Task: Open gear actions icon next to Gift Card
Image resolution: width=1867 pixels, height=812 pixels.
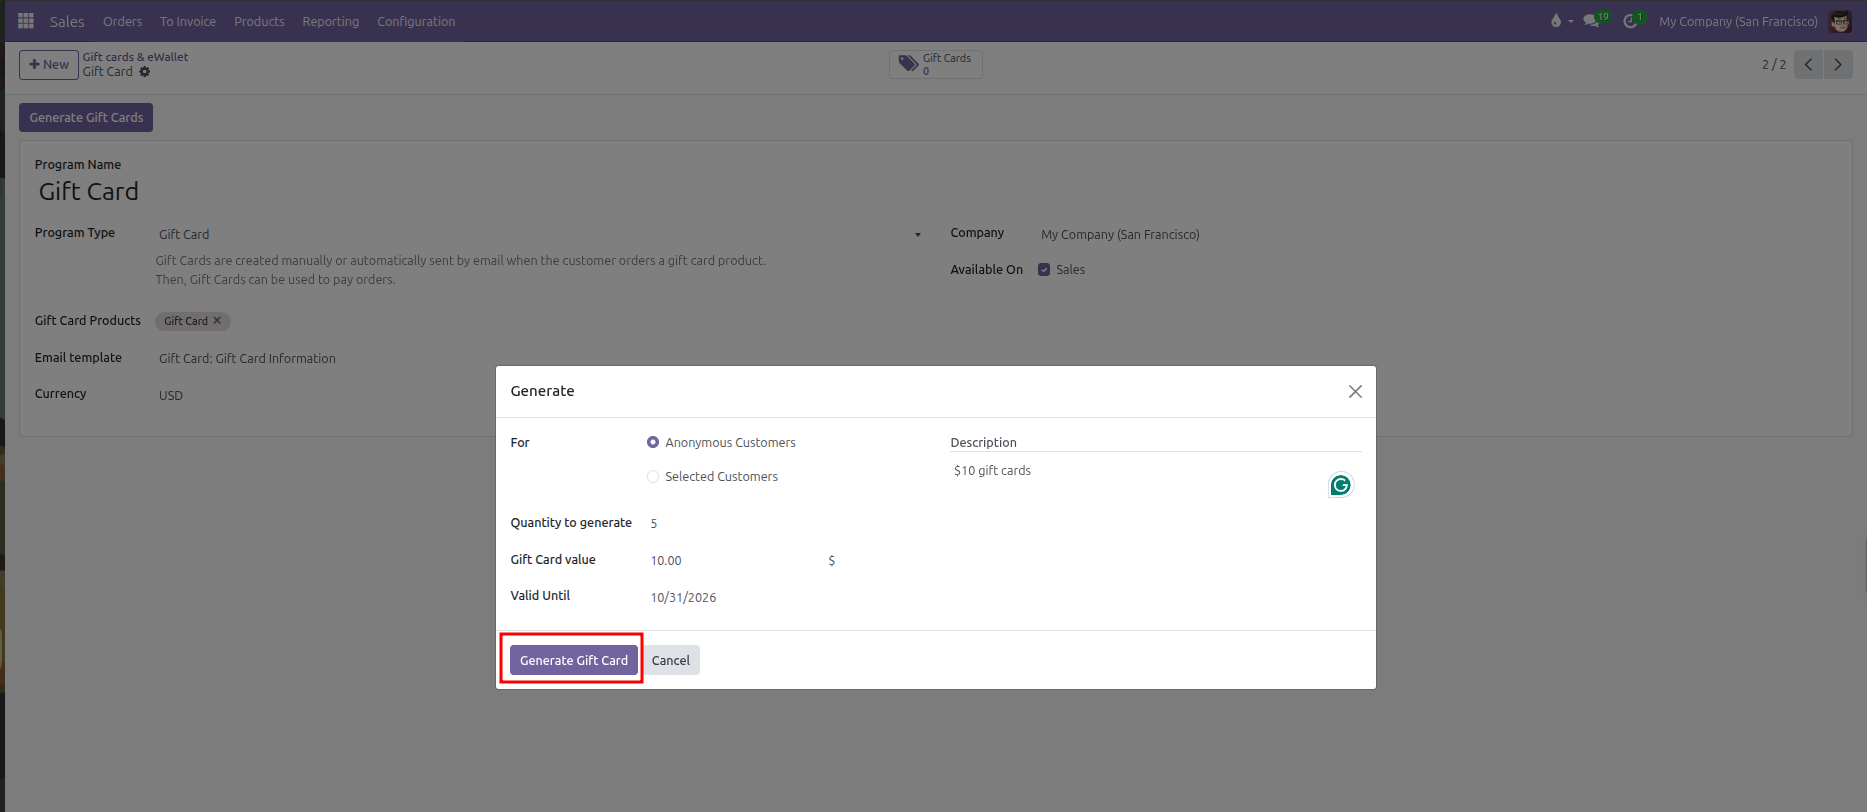Action: [145, 72]
